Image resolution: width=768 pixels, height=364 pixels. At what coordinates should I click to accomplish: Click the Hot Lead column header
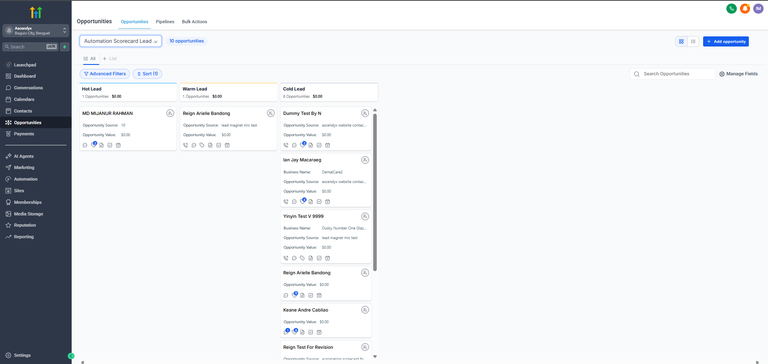(x=128, y=92)
